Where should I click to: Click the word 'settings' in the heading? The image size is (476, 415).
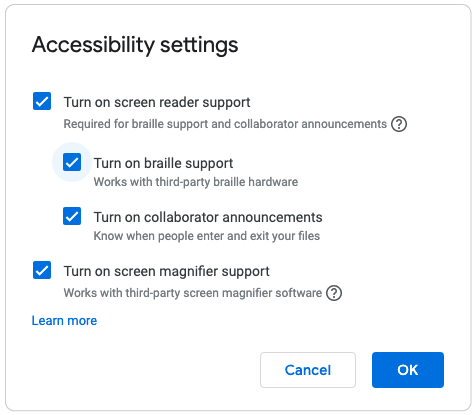tap(199, 46)
